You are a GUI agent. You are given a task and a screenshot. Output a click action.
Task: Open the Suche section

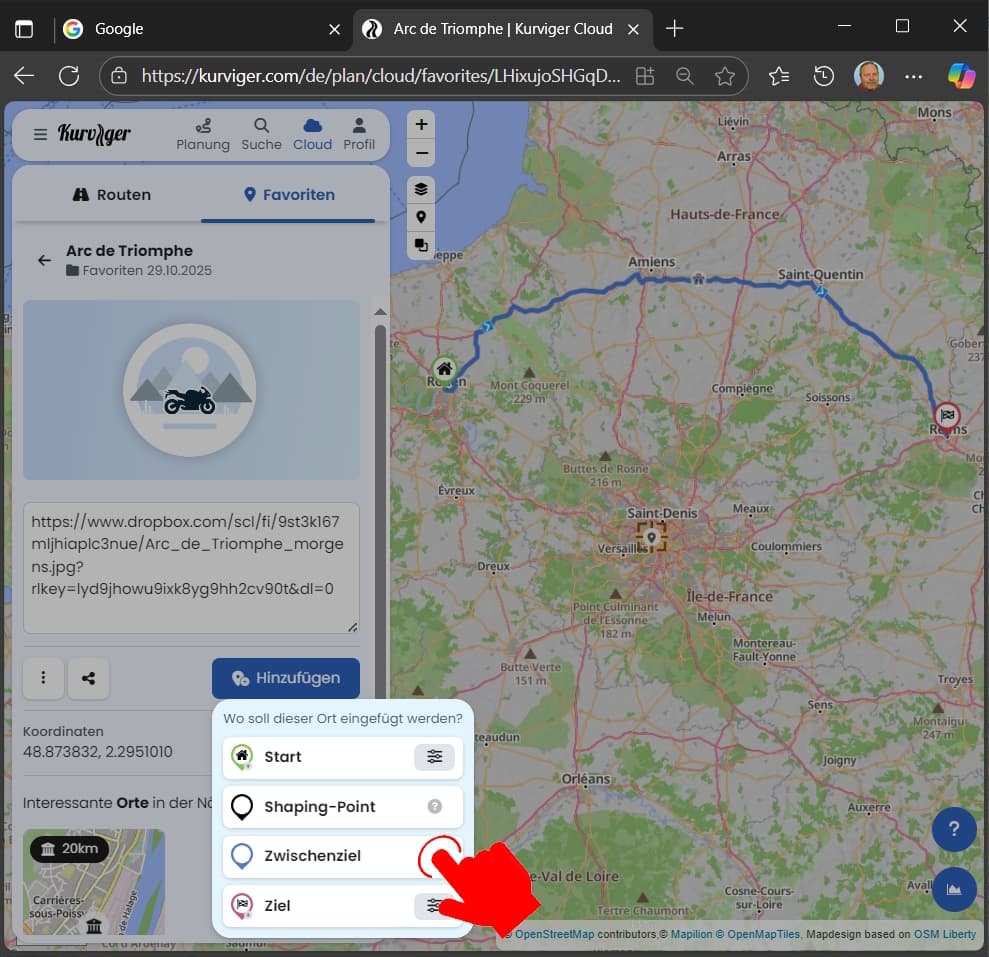261,134
